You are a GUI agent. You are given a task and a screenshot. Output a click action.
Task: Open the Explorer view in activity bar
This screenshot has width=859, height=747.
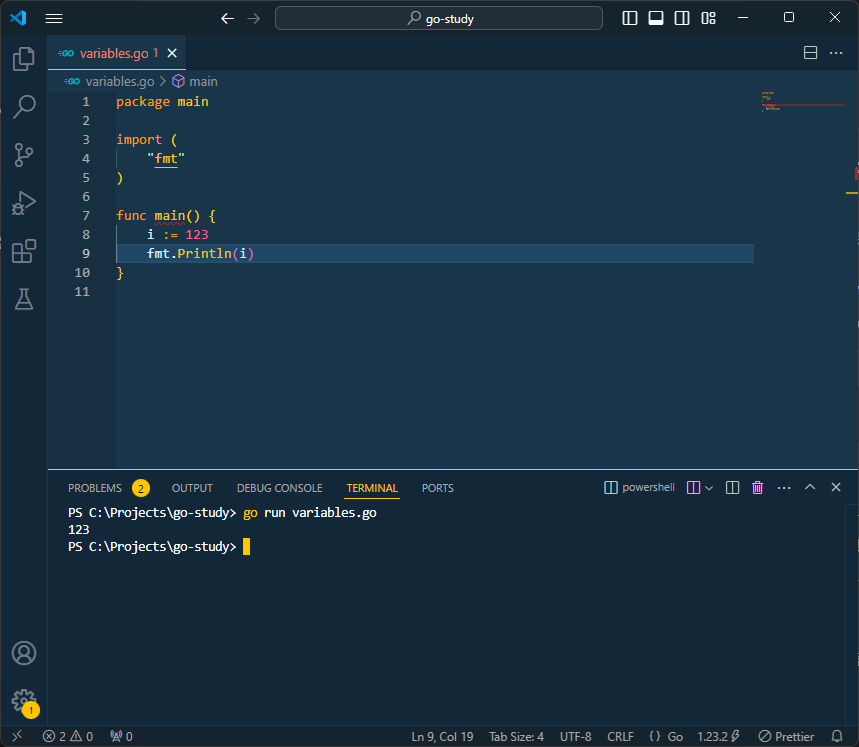[23, 59]
